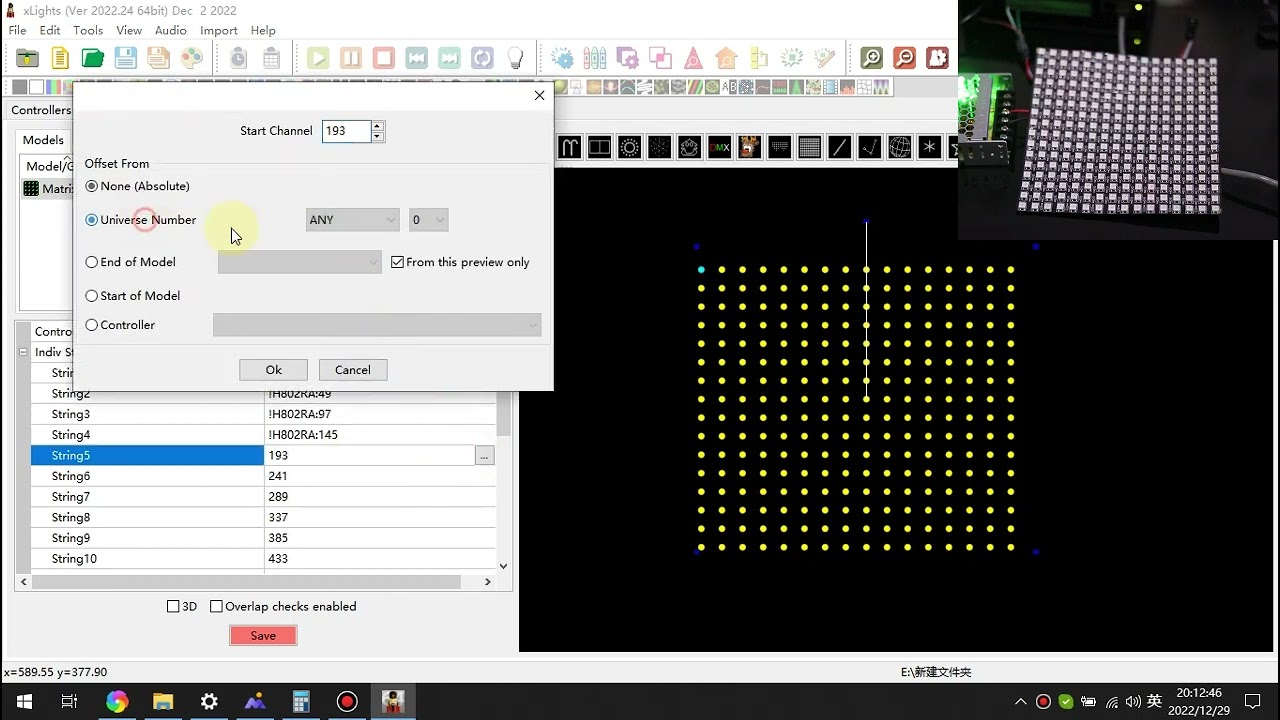Open Windows Start menu
The width and height of the screenshot is (1280, 720).
[x=24, y=701]
